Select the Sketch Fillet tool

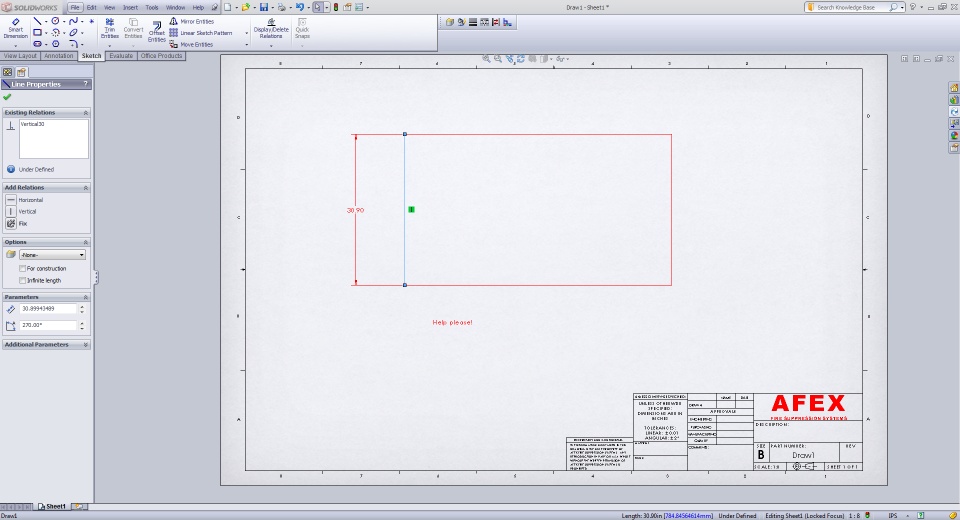click(x=73, y=44)
